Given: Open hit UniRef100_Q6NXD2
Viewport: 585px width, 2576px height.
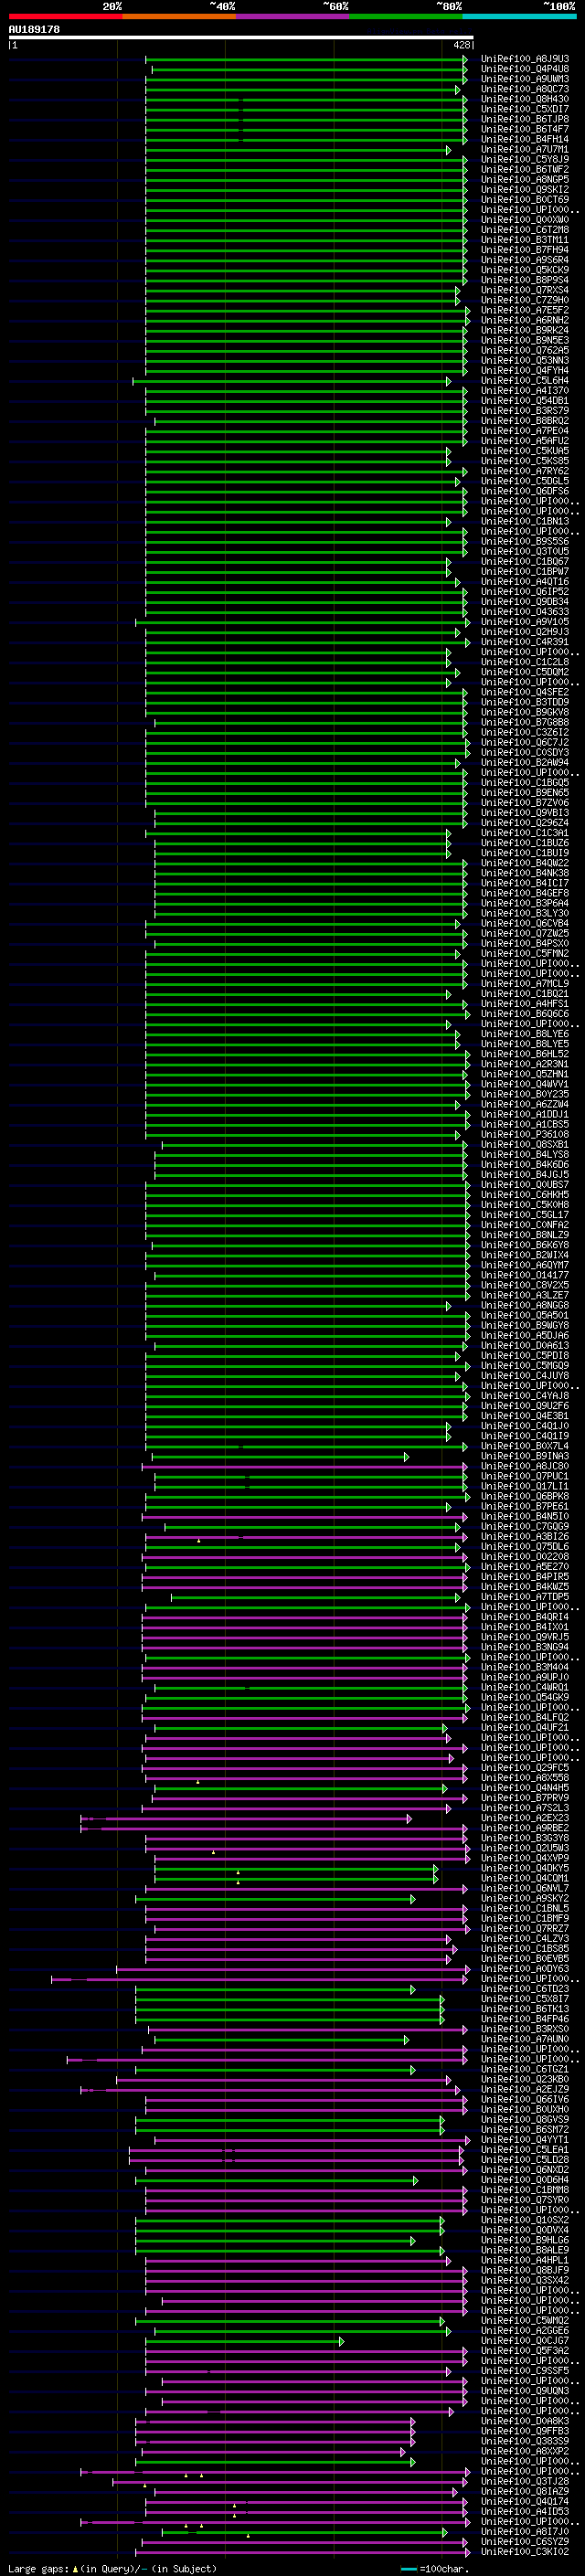Looking at the screenshot, I should coord(525,2171).
